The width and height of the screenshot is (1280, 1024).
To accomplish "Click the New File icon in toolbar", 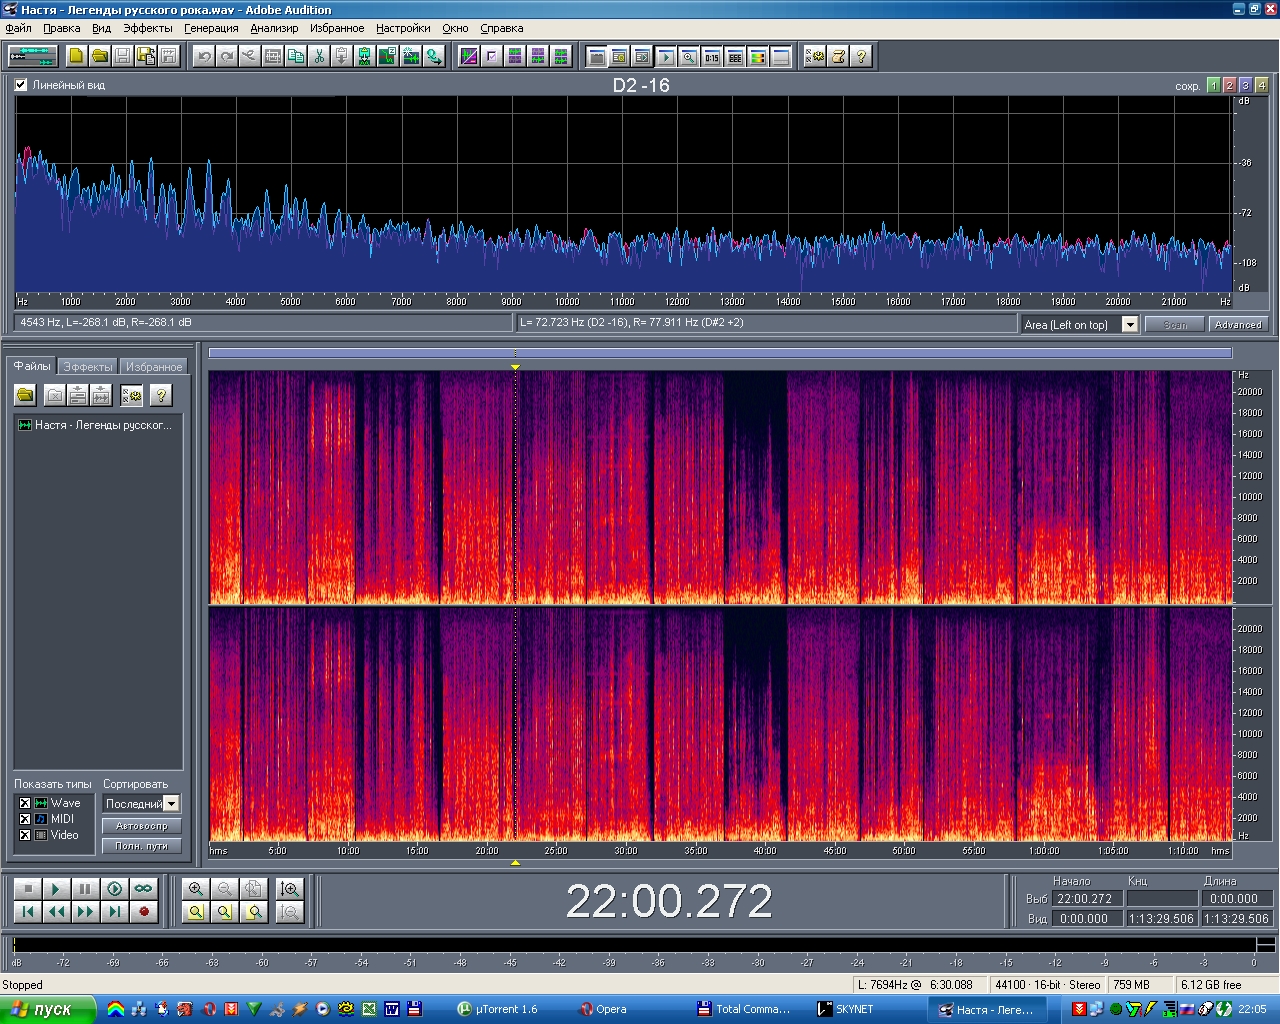I will coord(76,57).
